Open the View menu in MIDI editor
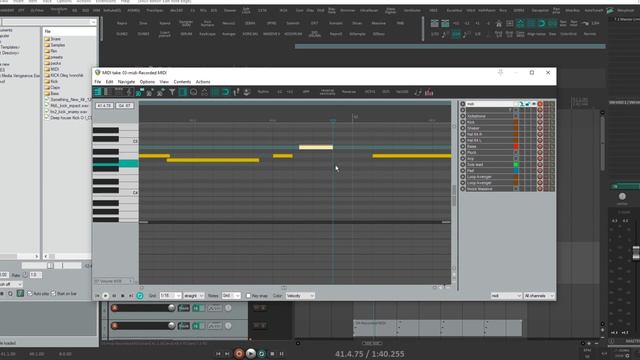The height and width of the screenshot is (360, 640). [x=164, y=82]
